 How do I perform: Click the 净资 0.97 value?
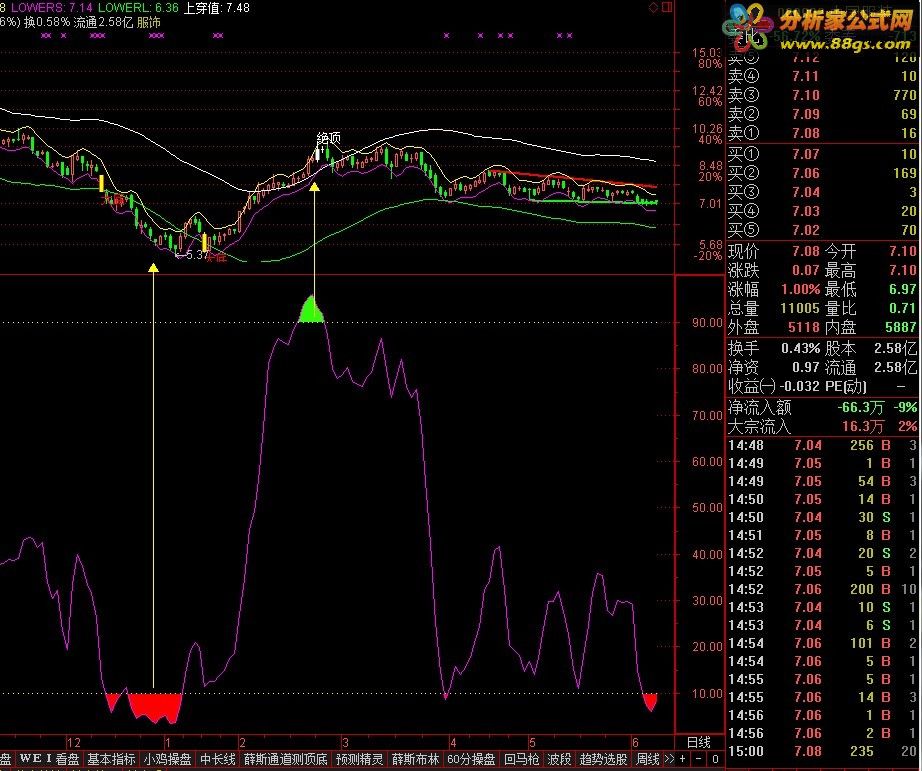pos(806,367)
